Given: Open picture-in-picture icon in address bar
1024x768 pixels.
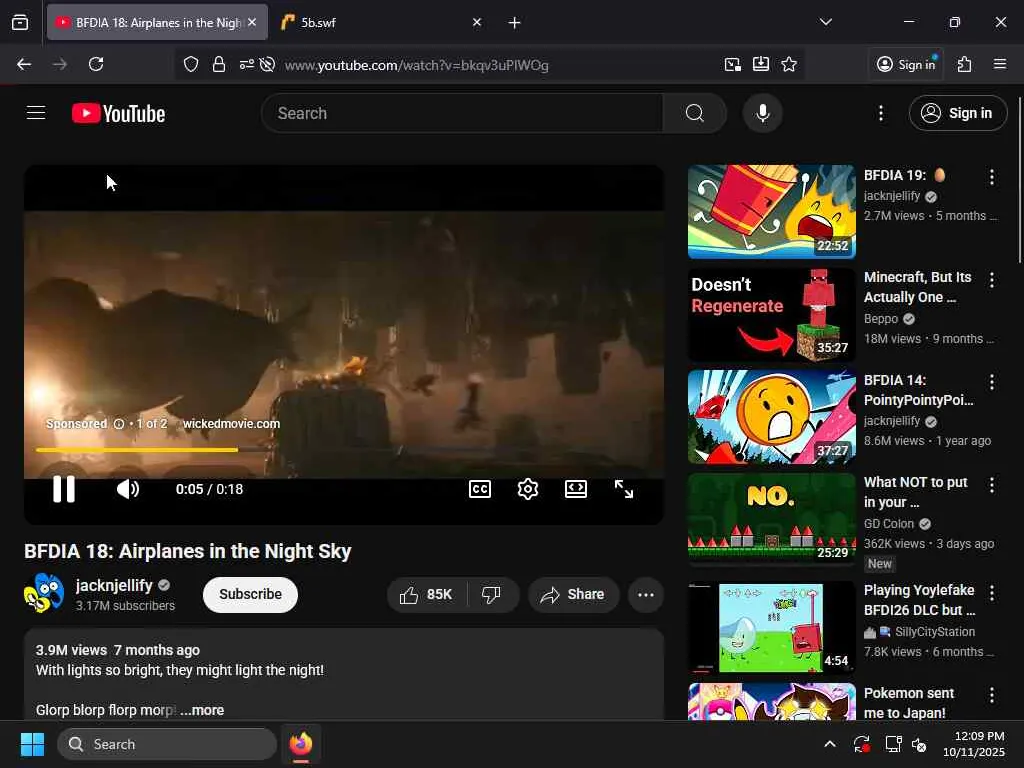Looking at the screenshot, I should (x=733, y=64).
